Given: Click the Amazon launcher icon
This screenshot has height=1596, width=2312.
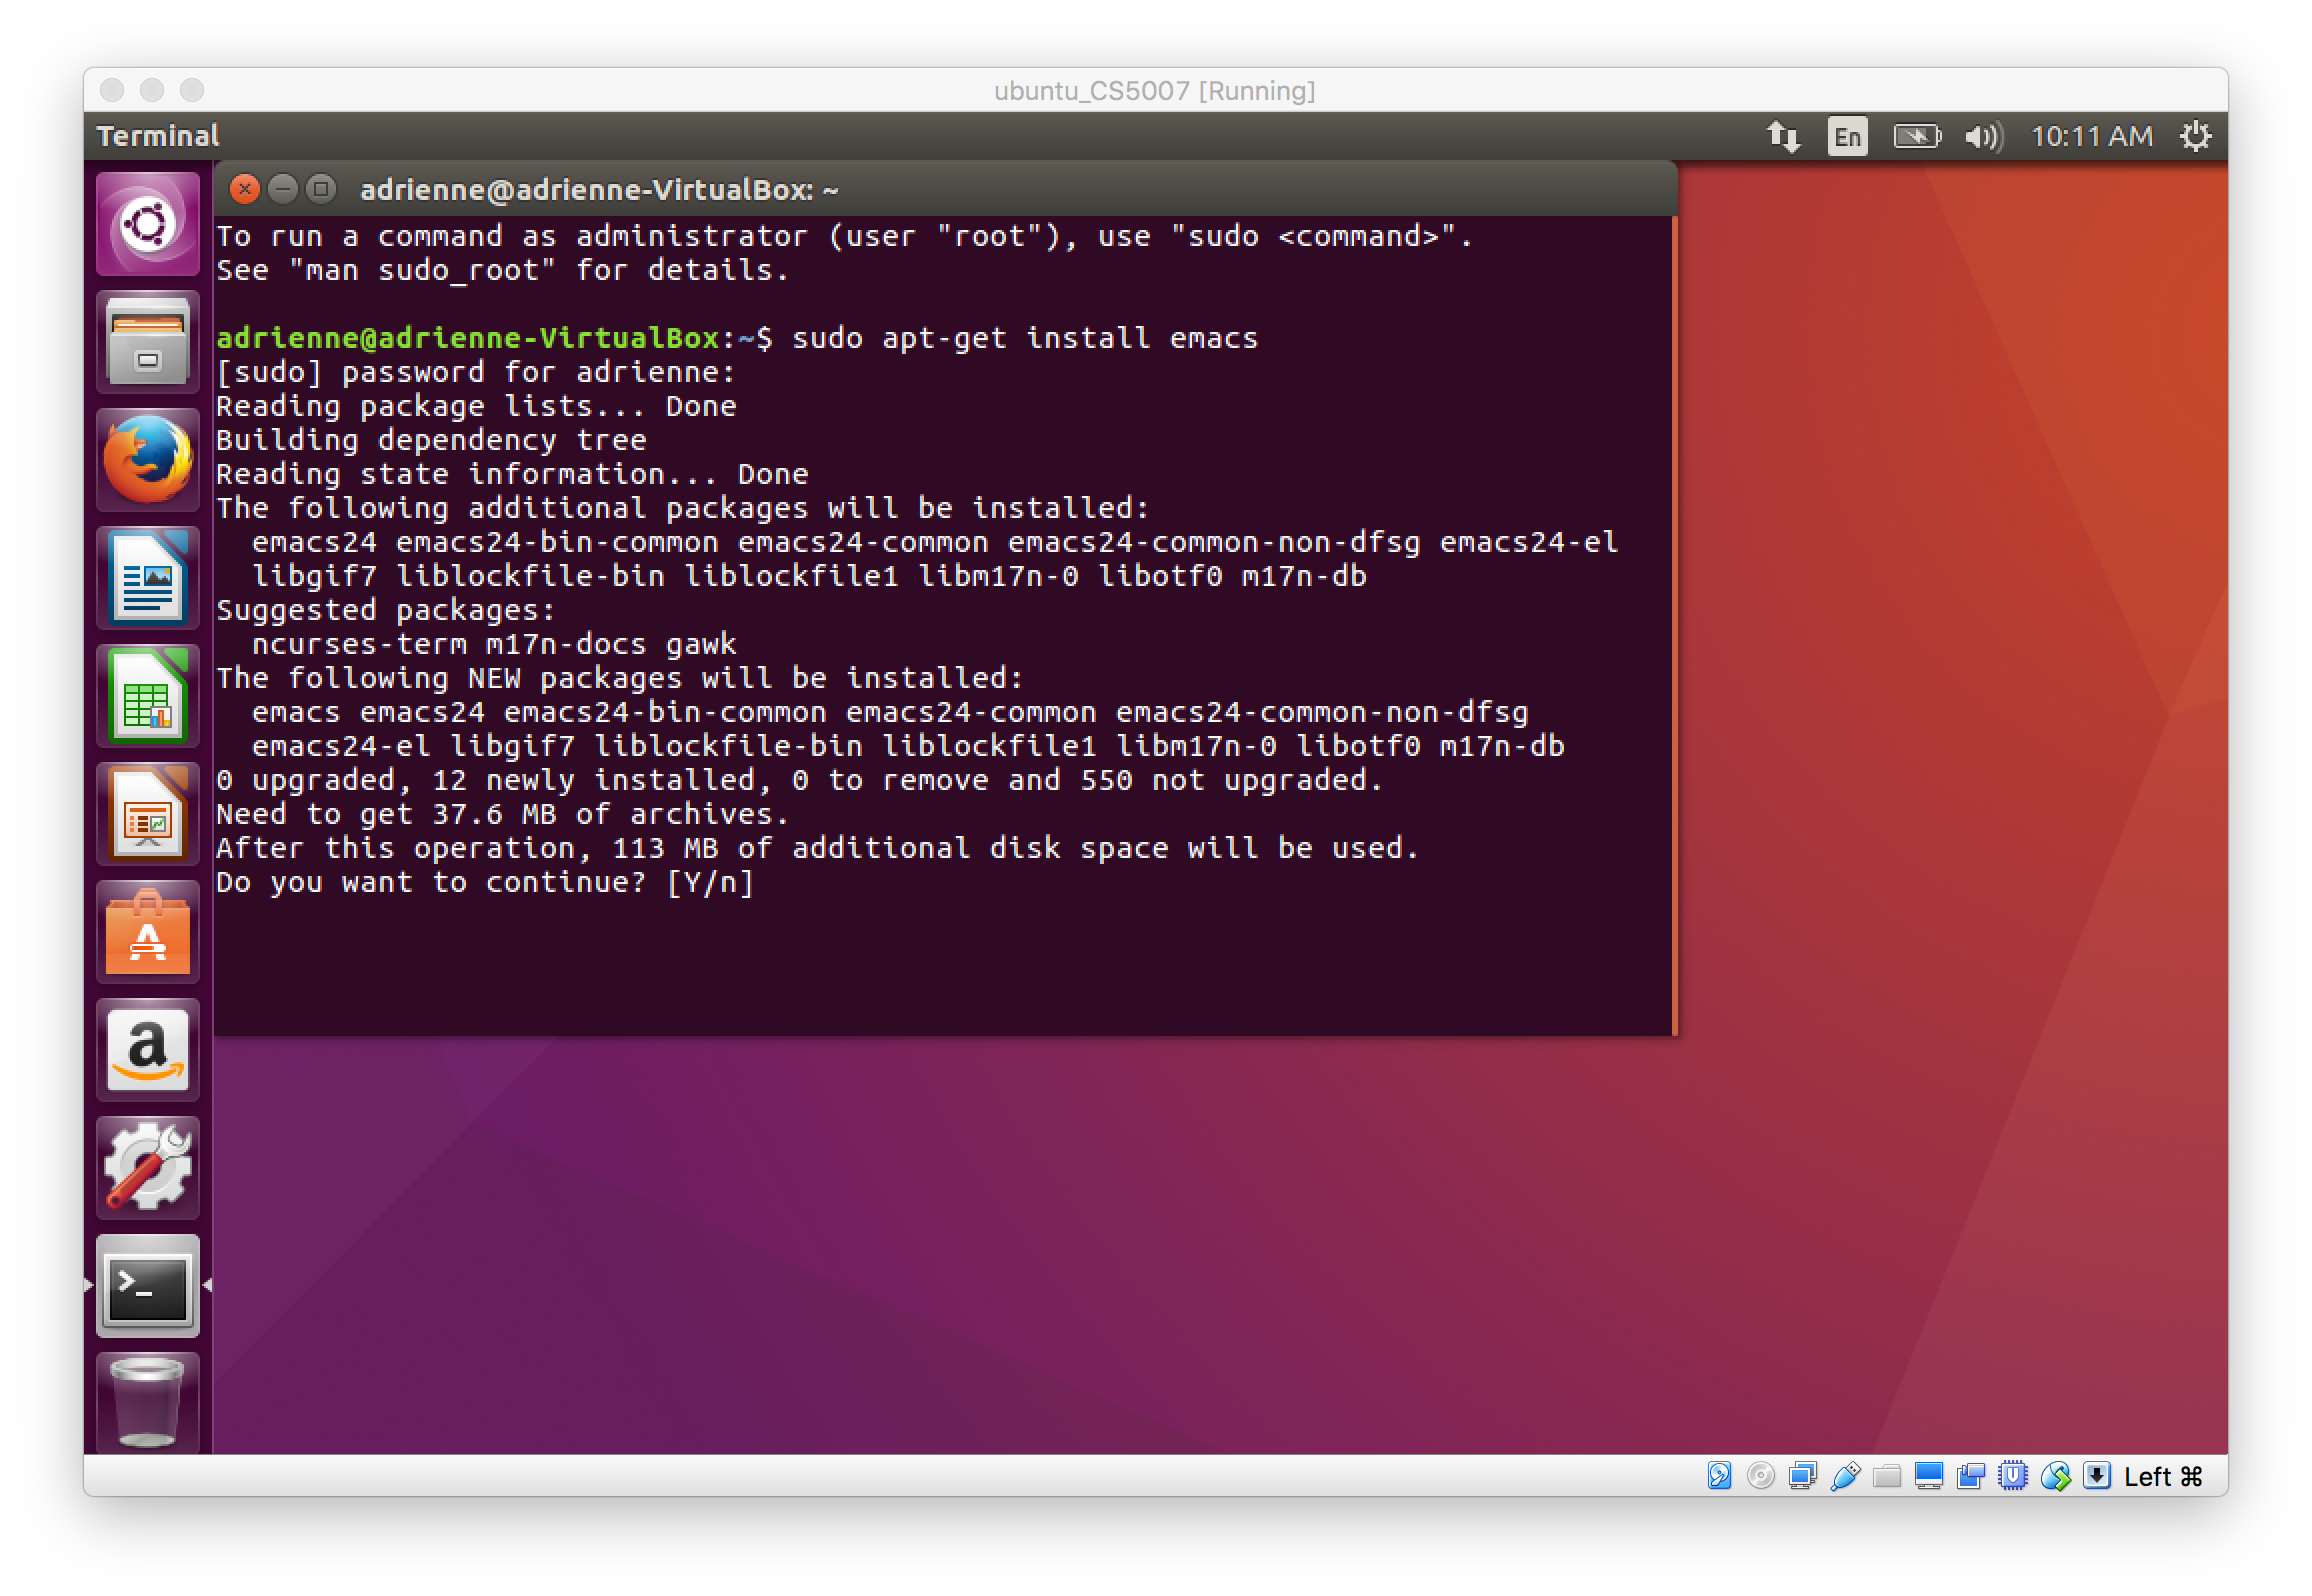Looking at the screenshot, I should (x=148, y=1050).
